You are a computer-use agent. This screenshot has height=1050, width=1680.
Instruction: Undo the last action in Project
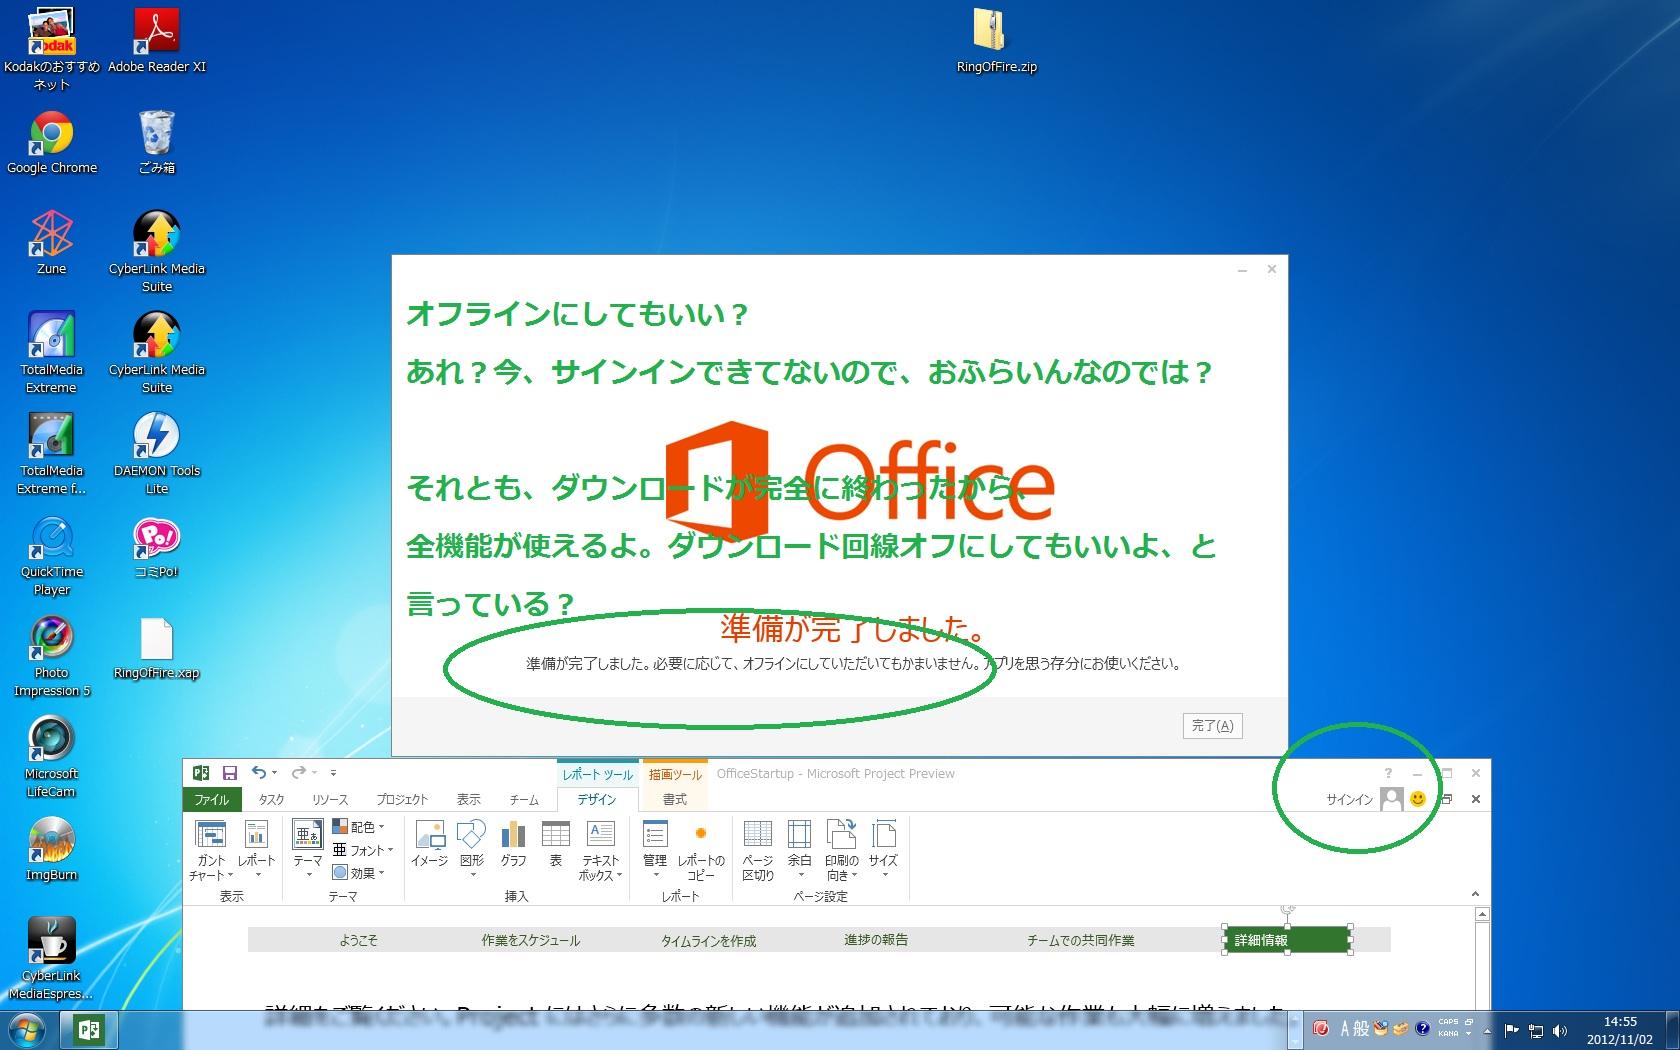coord(259,773)
